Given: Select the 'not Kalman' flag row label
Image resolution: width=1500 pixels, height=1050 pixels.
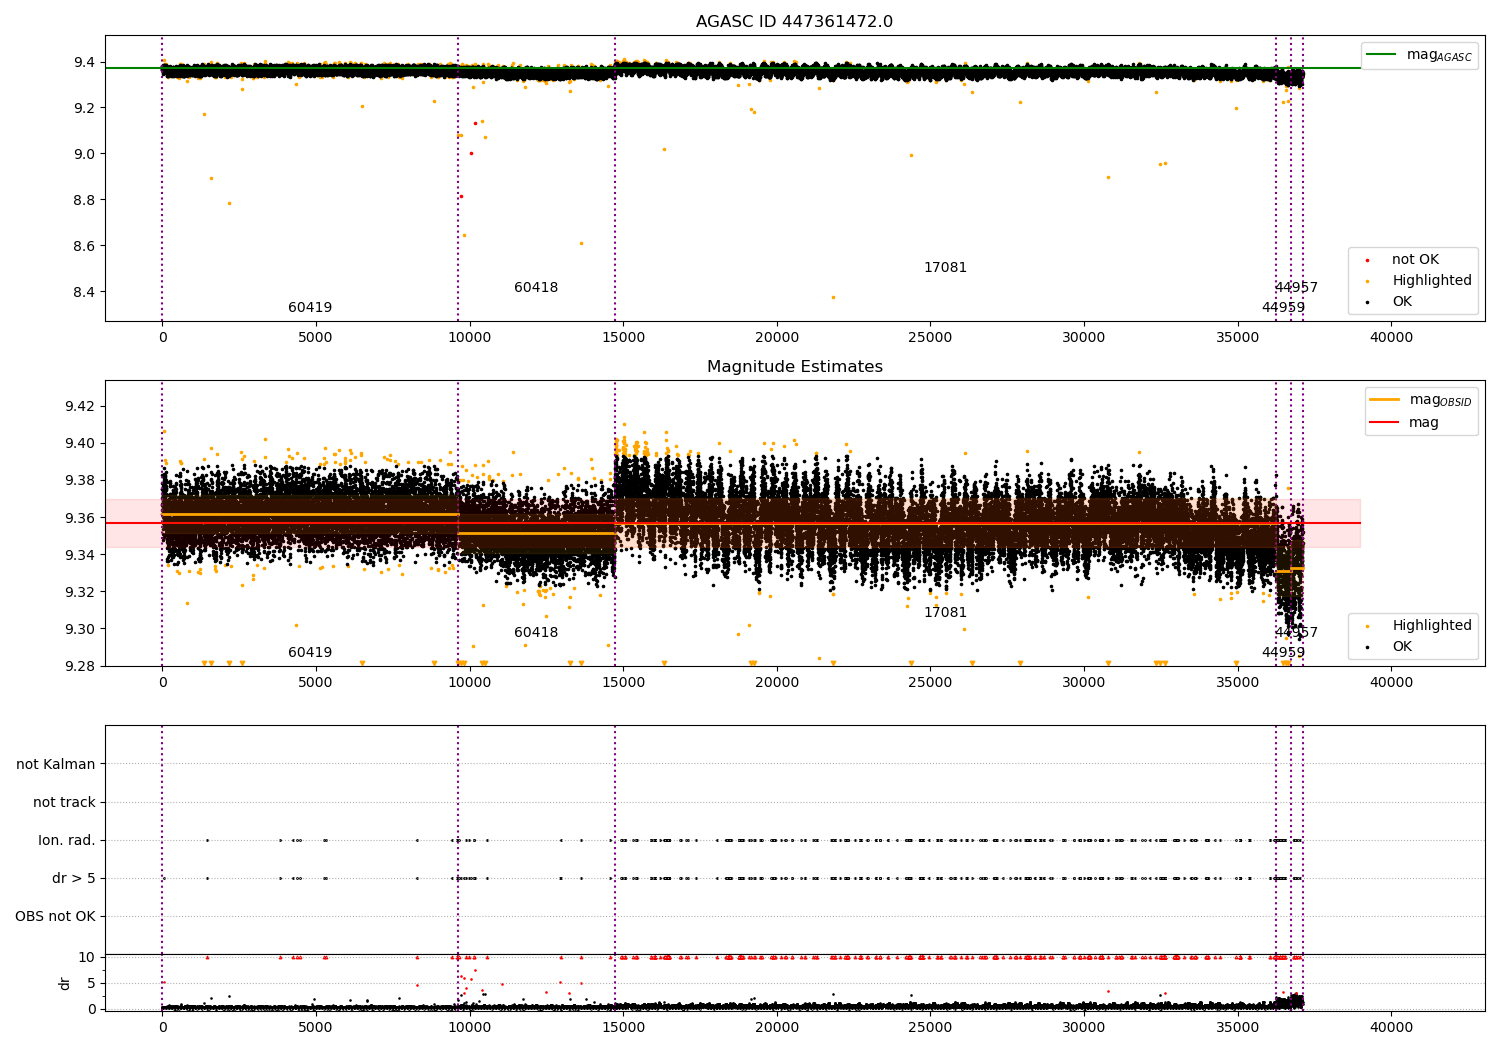Looking at the screenshot, I should (56, 765).
